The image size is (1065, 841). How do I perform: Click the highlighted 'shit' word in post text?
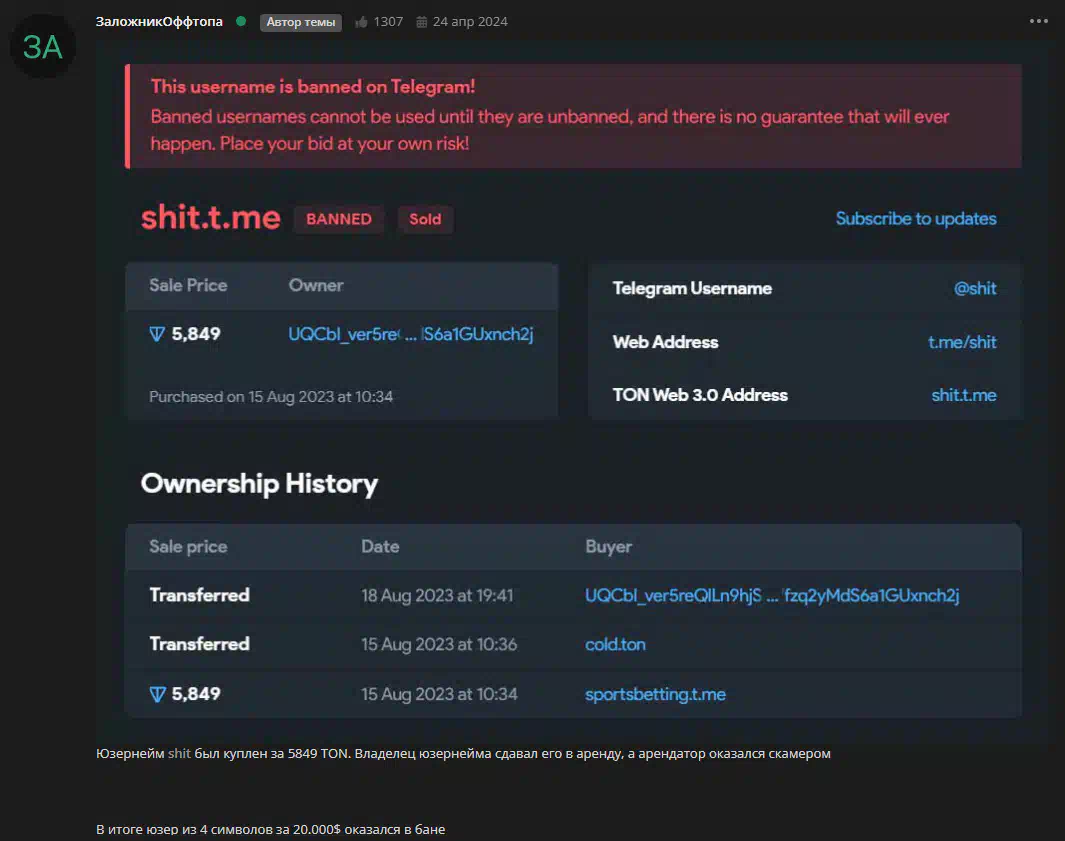pyautogui.click(x=179, y=753)
